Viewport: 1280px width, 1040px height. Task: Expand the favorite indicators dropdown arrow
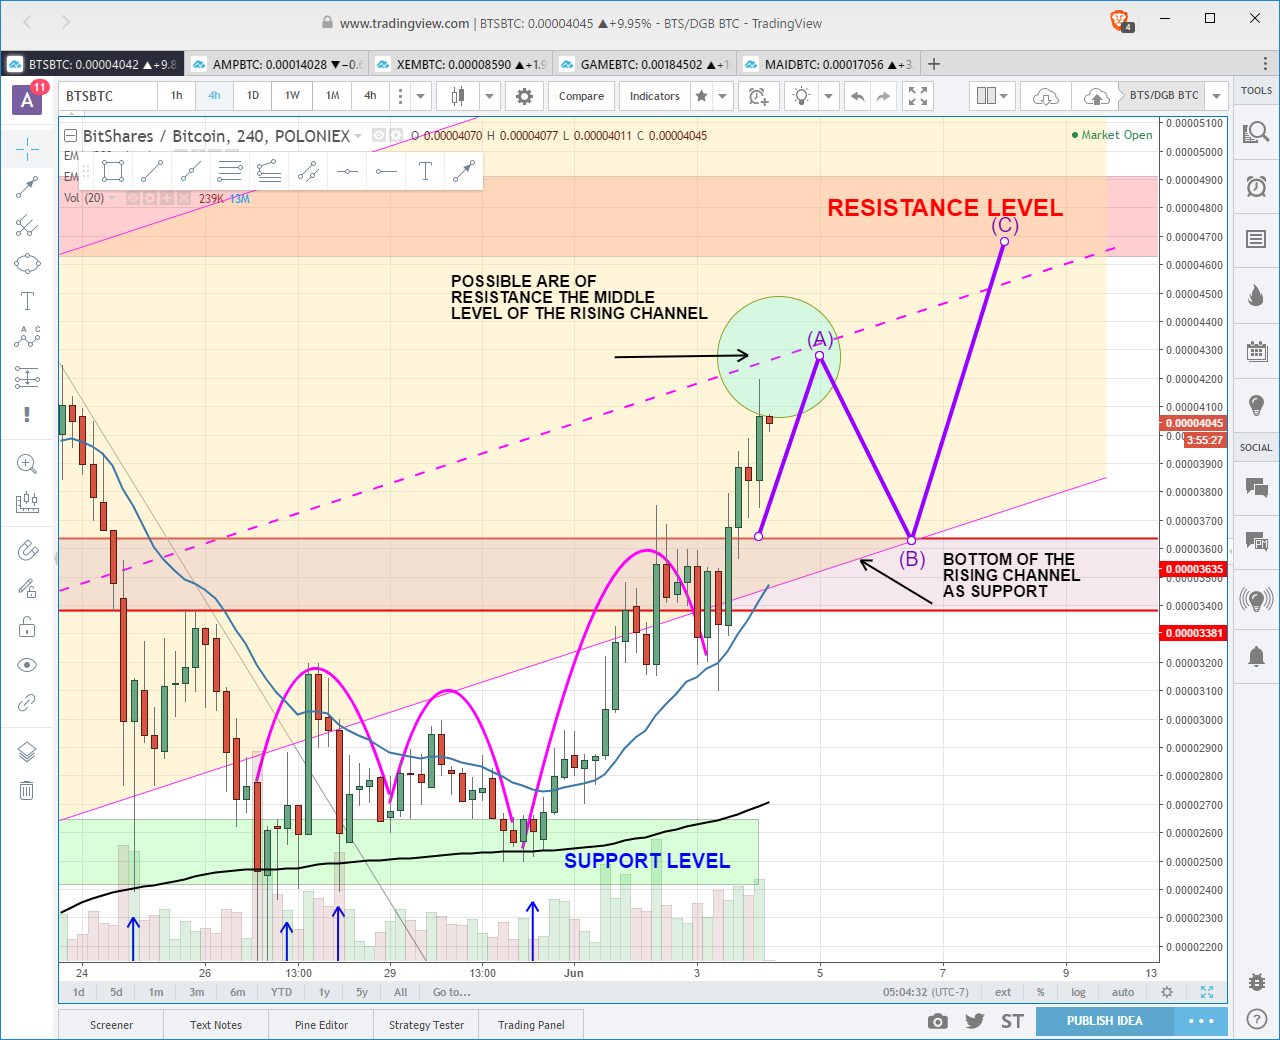pos(721,96)
